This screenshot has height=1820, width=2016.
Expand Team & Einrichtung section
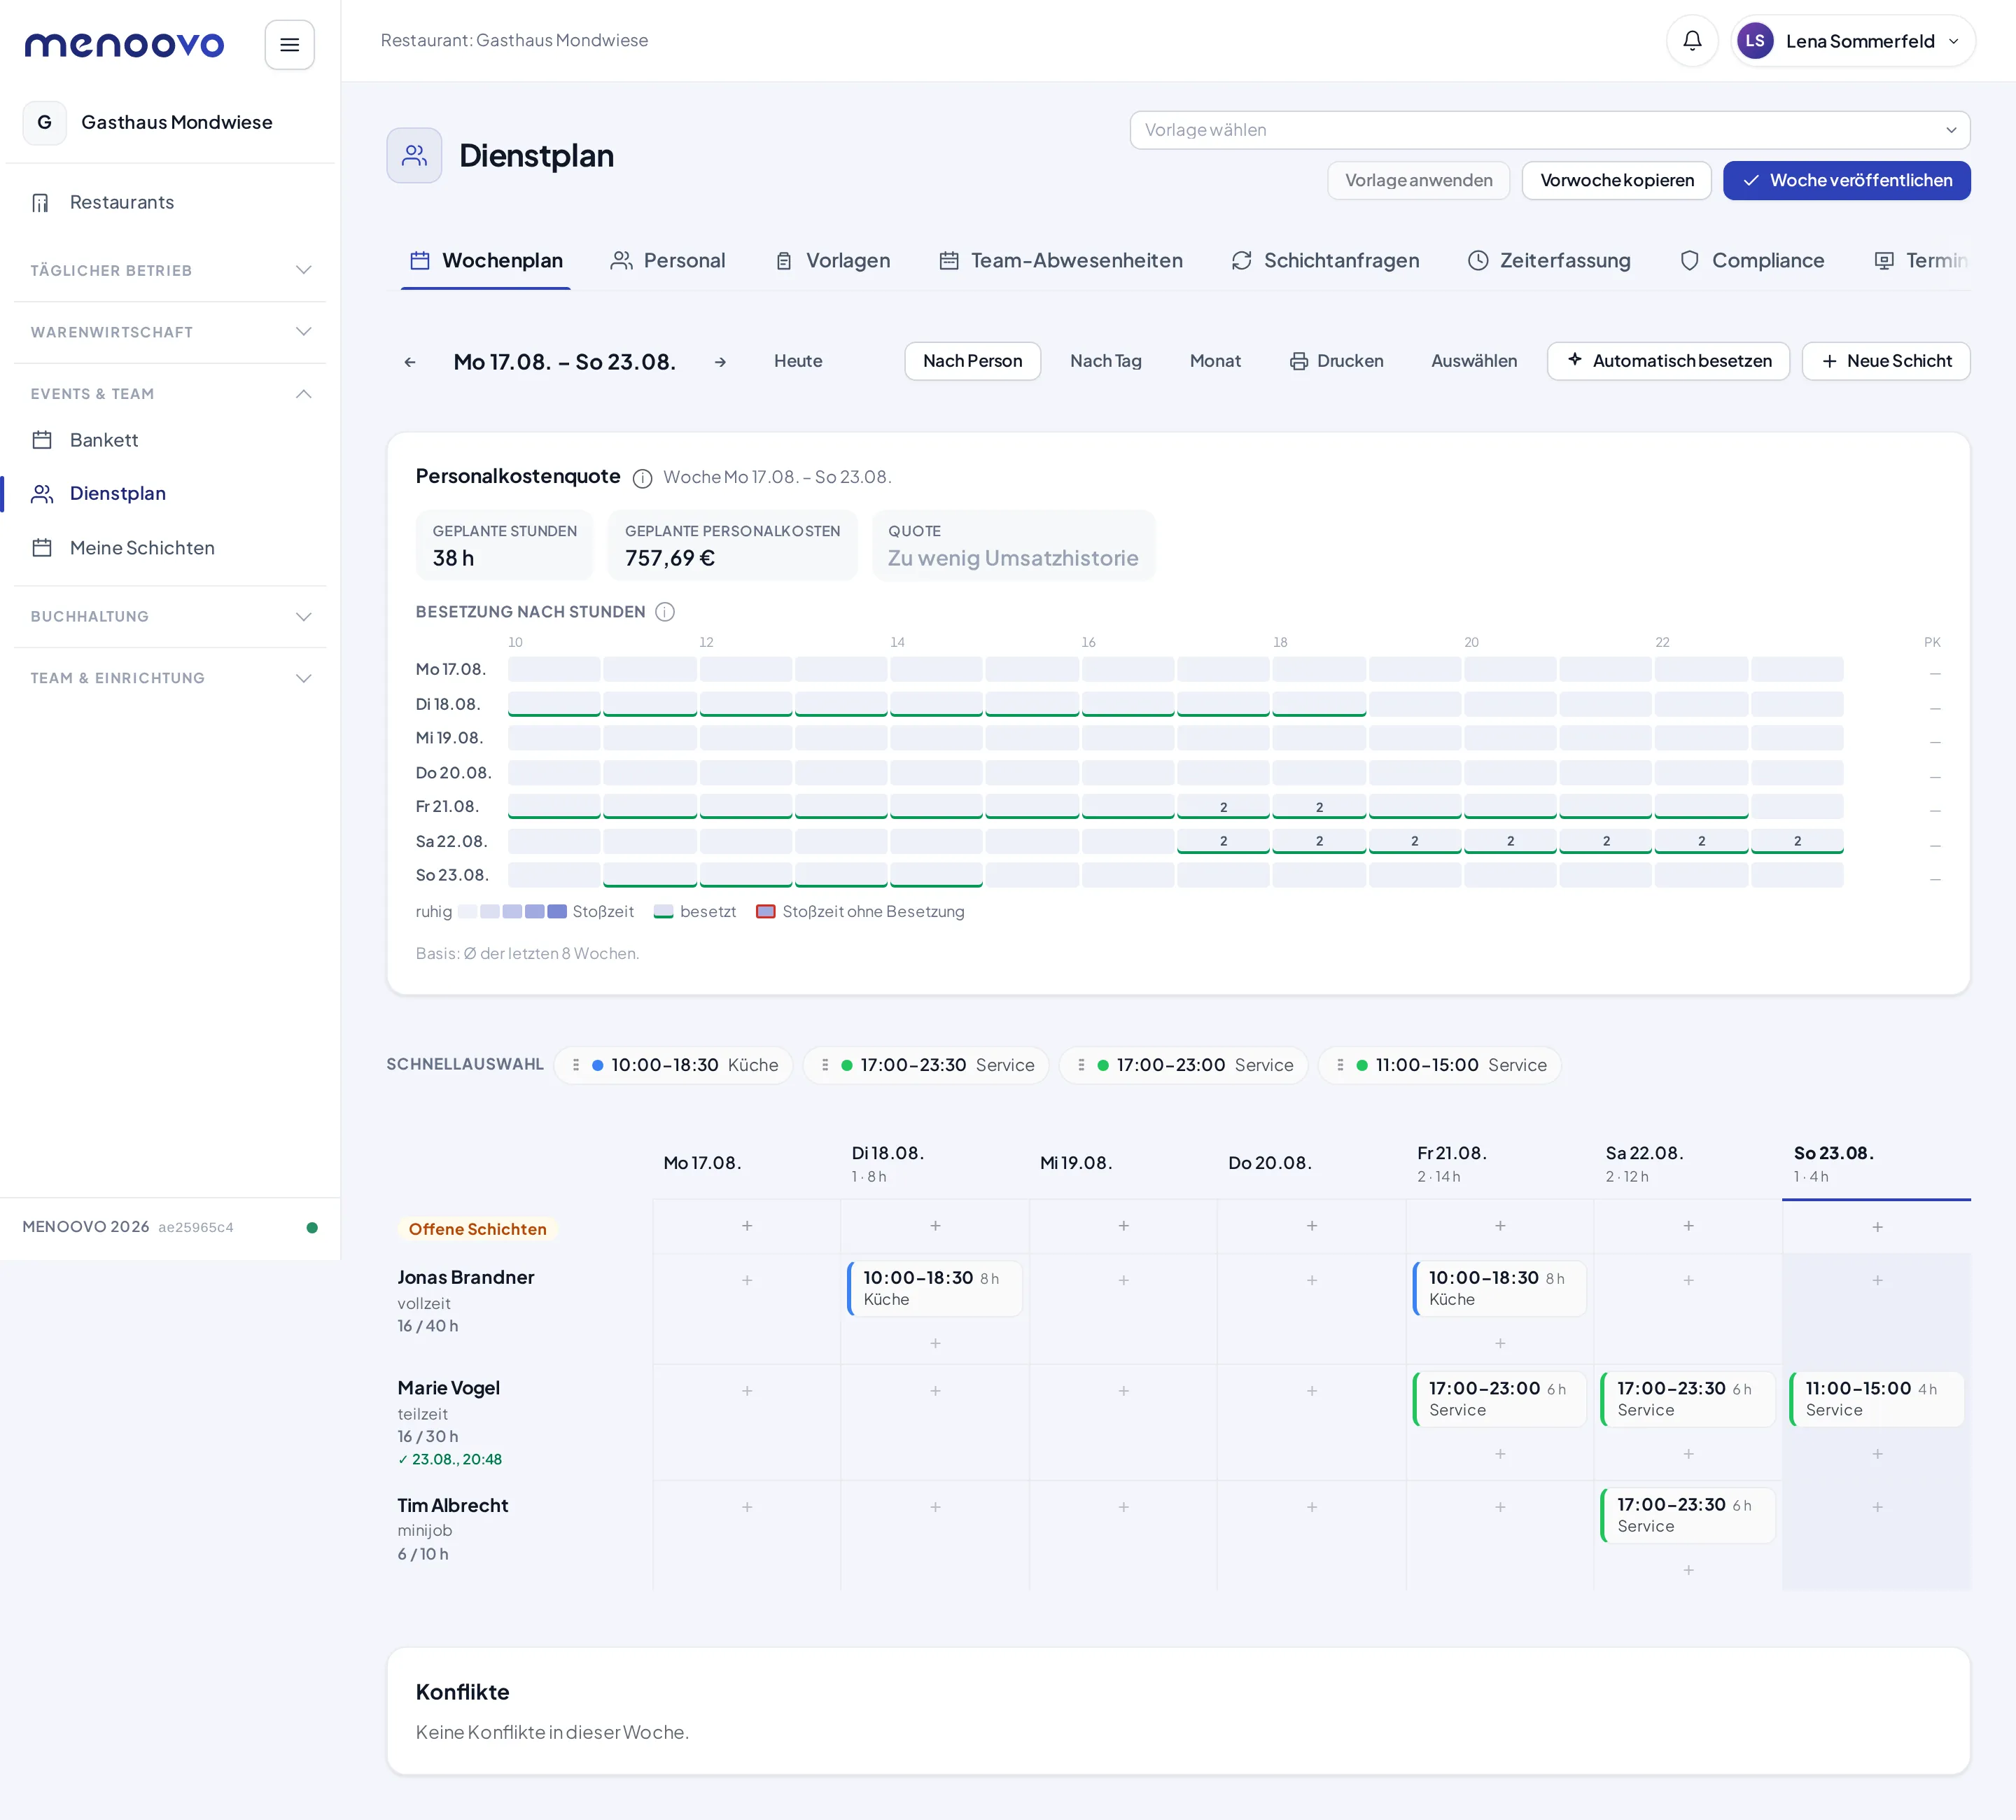coord(170,678)
